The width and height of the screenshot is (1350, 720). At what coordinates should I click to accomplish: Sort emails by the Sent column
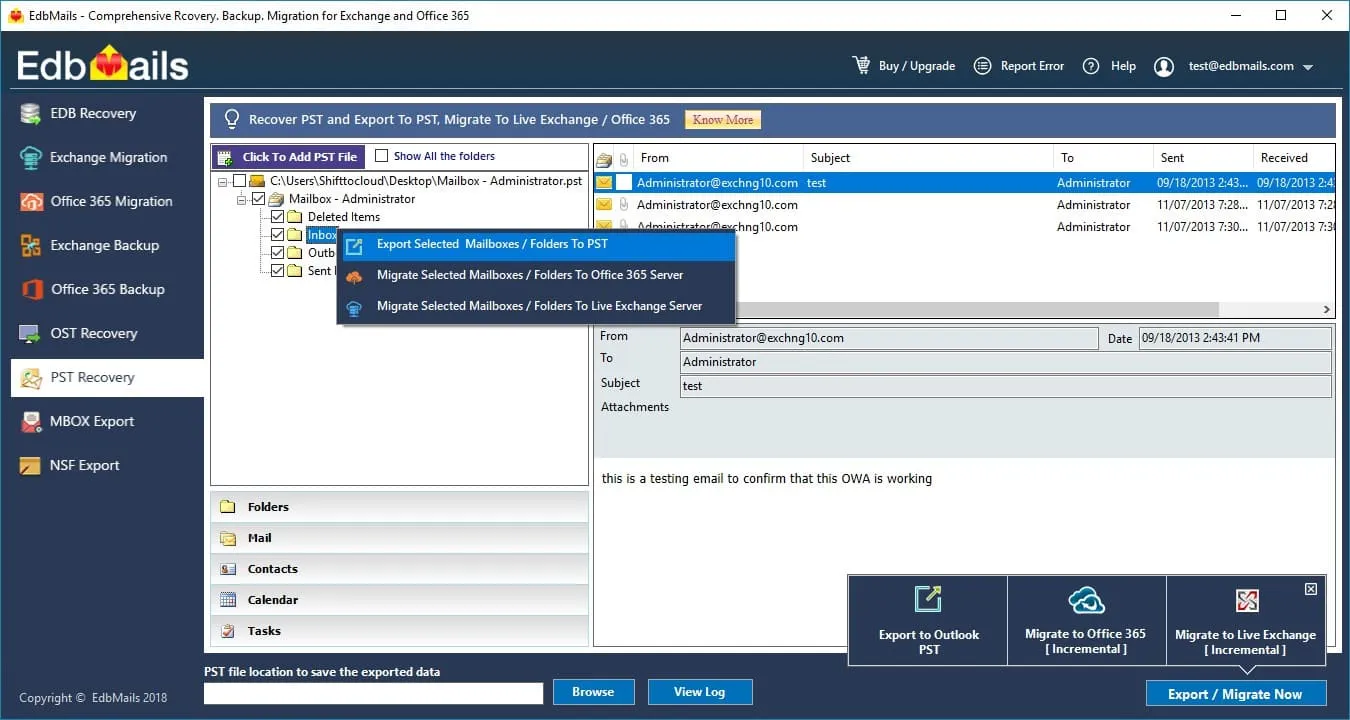(x=1203, y=158)
